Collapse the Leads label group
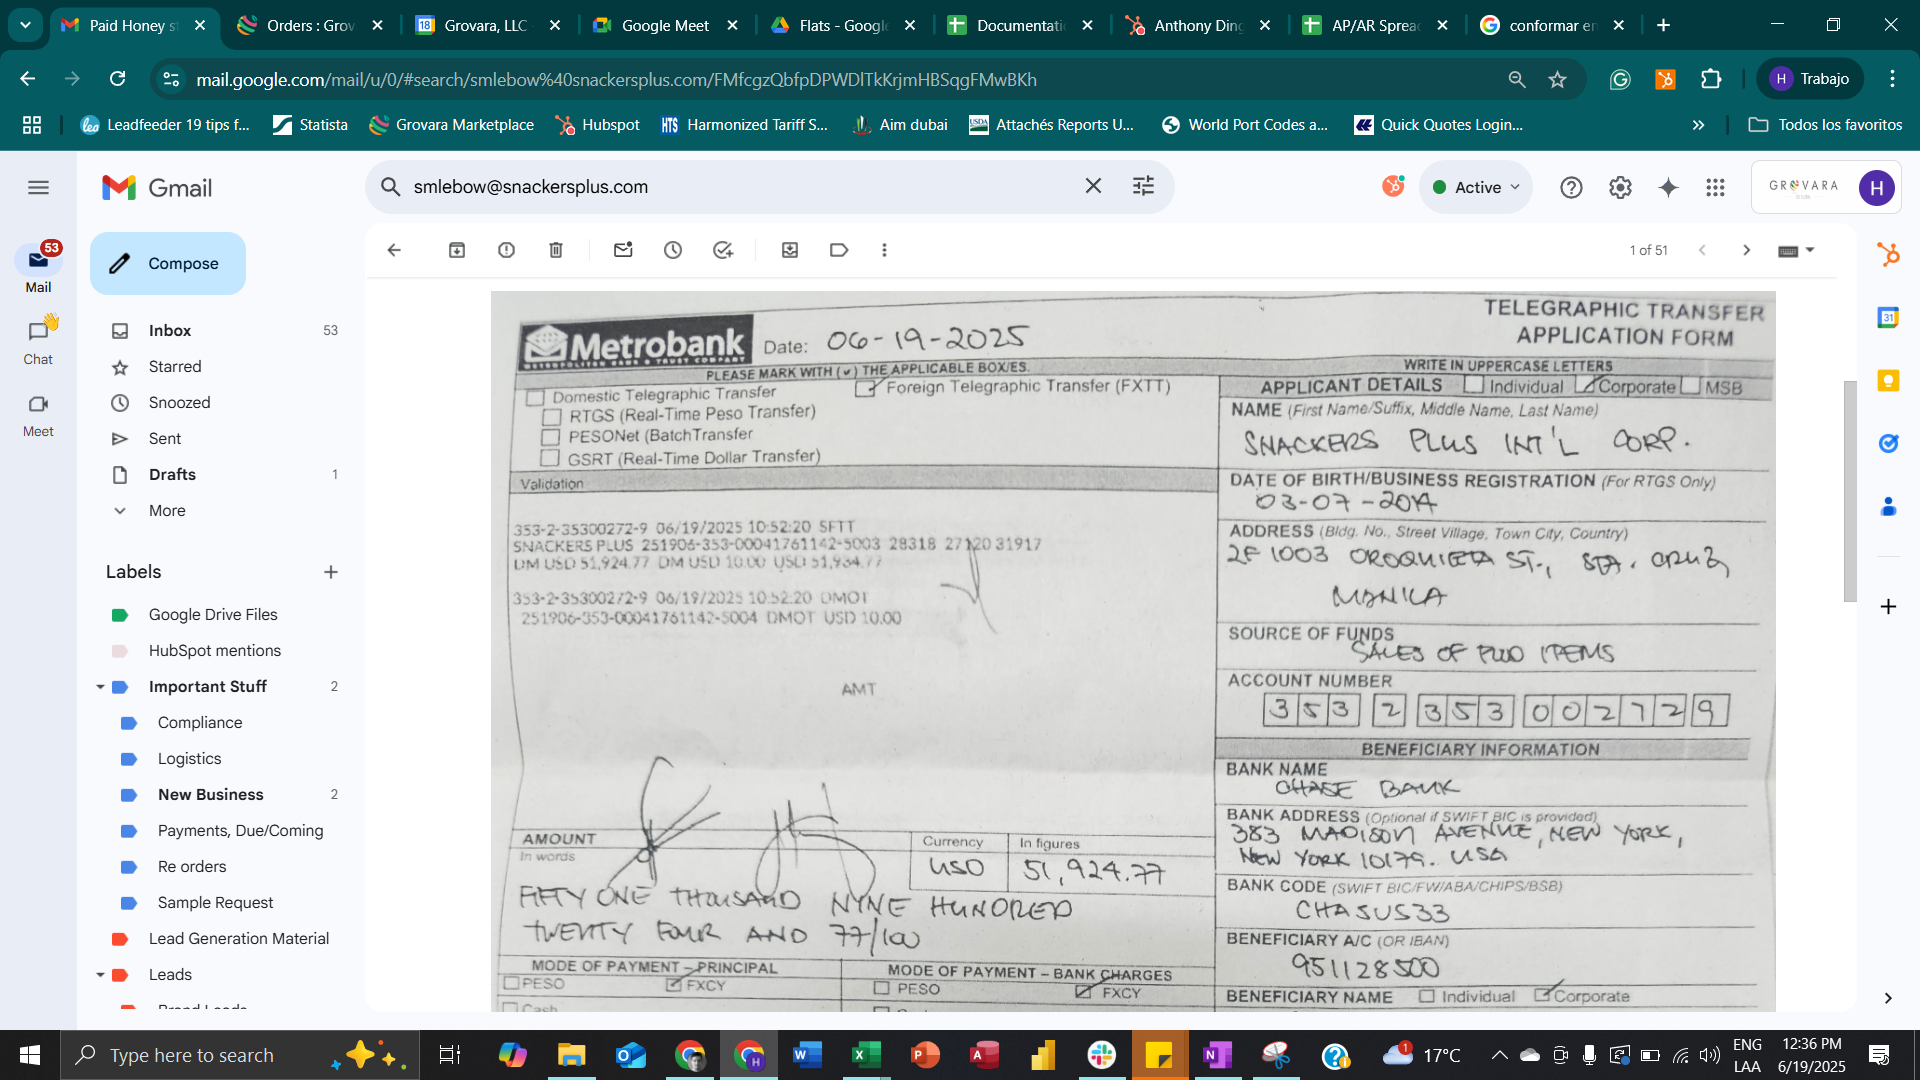Image resolution: width=1920 pixels, height=1080 pixels. [100, 975]
